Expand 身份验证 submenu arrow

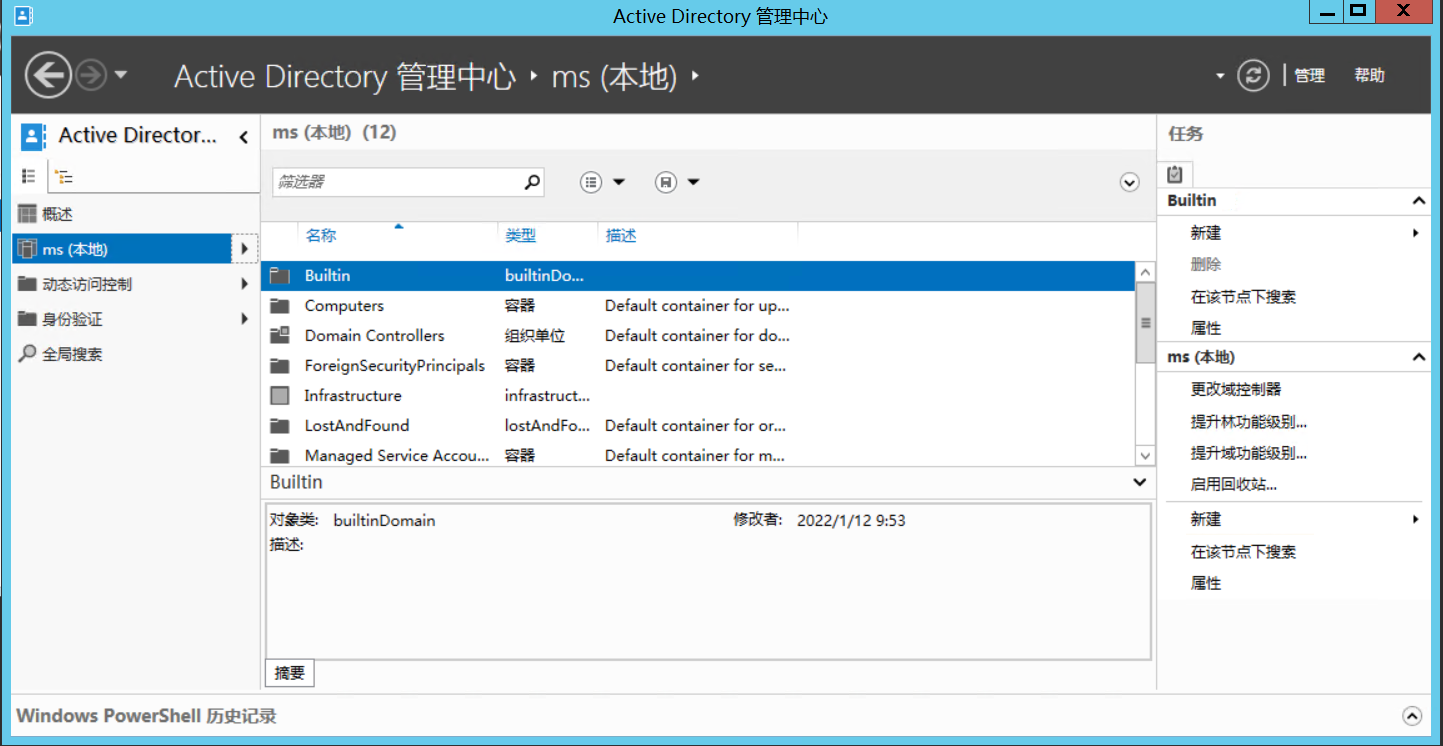click(244, 319)
